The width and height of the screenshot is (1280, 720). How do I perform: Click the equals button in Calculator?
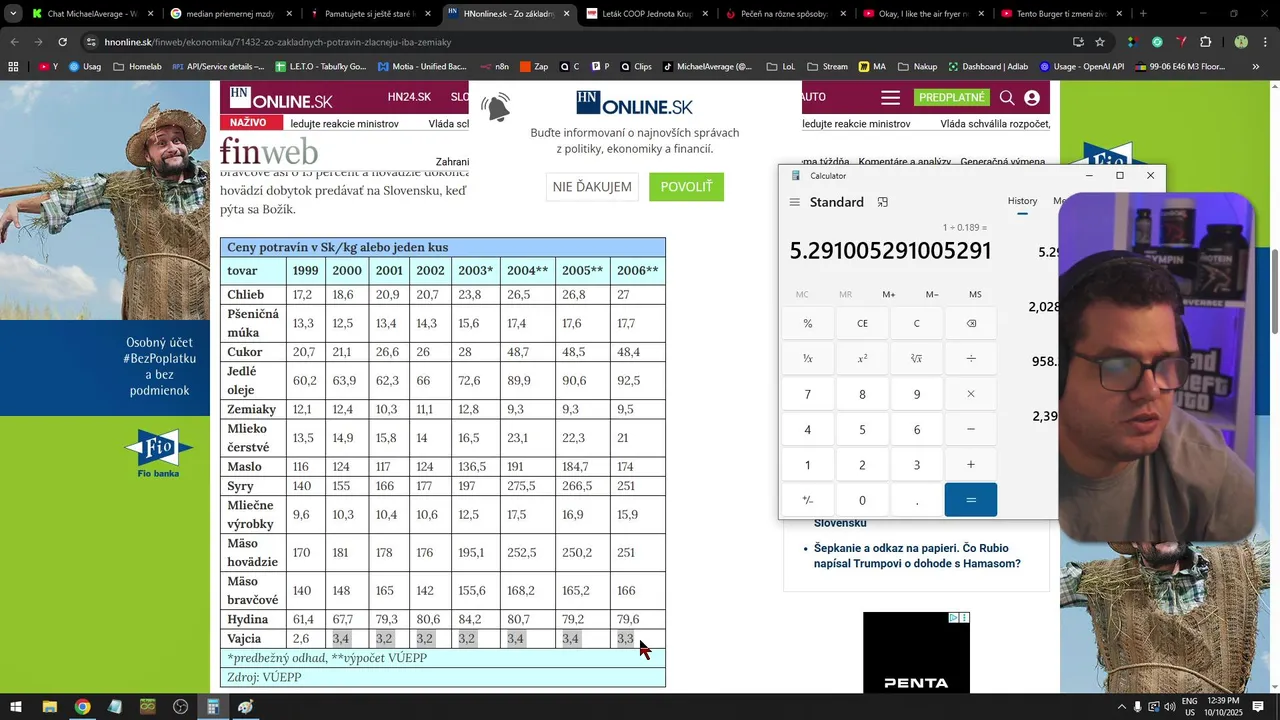point(971,500)
